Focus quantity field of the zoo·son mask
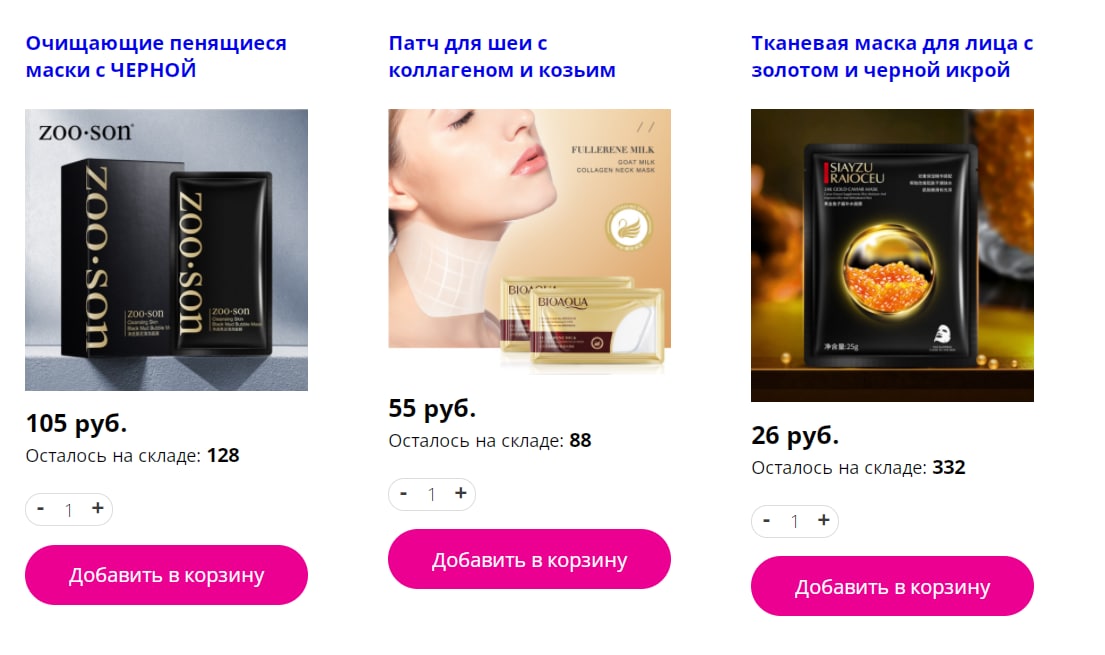 69,509
